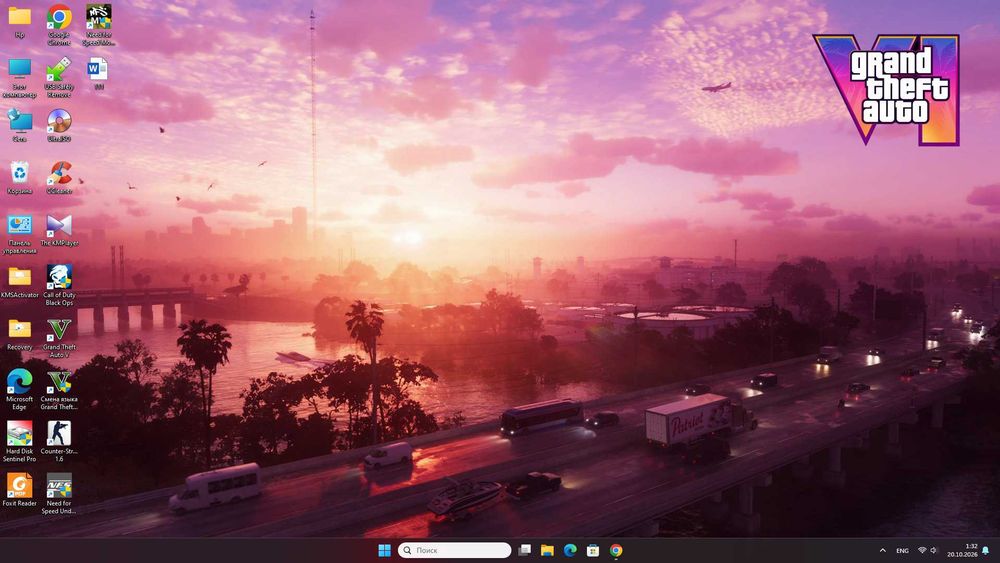
Task: Open Task View from the taskbar
Action: point(524,550)
